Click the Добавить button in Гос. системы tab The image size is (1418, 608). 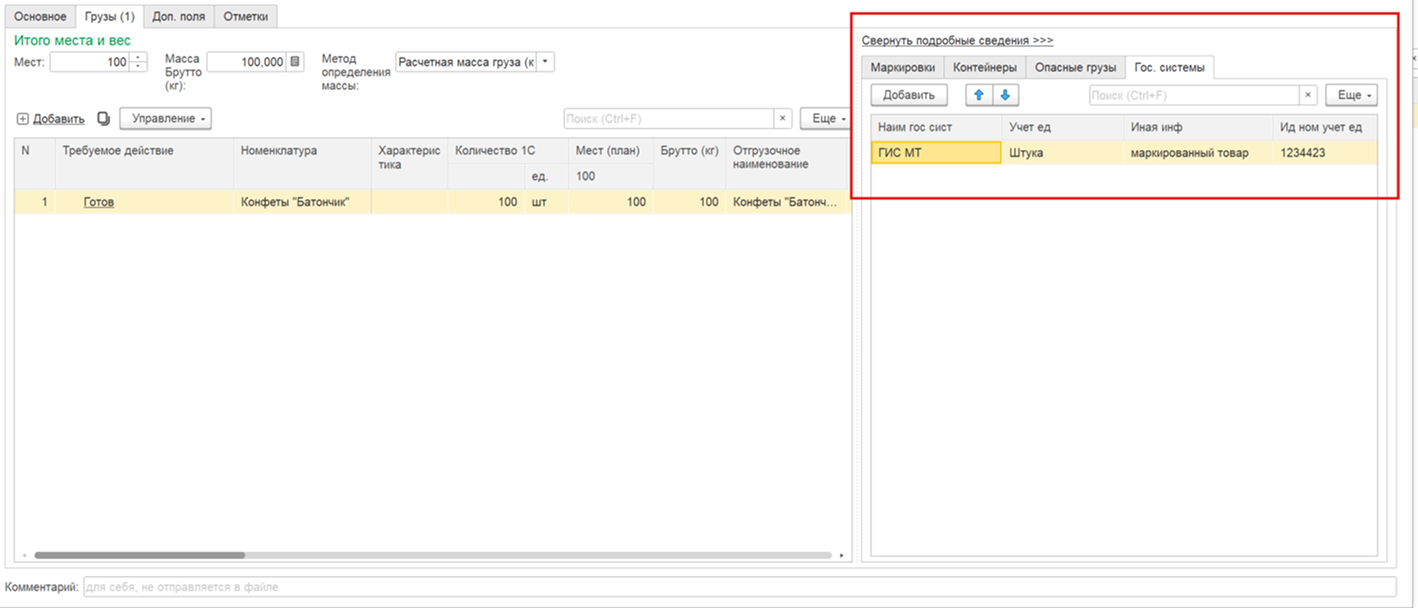pyautogui.click(x=909, y=95)
